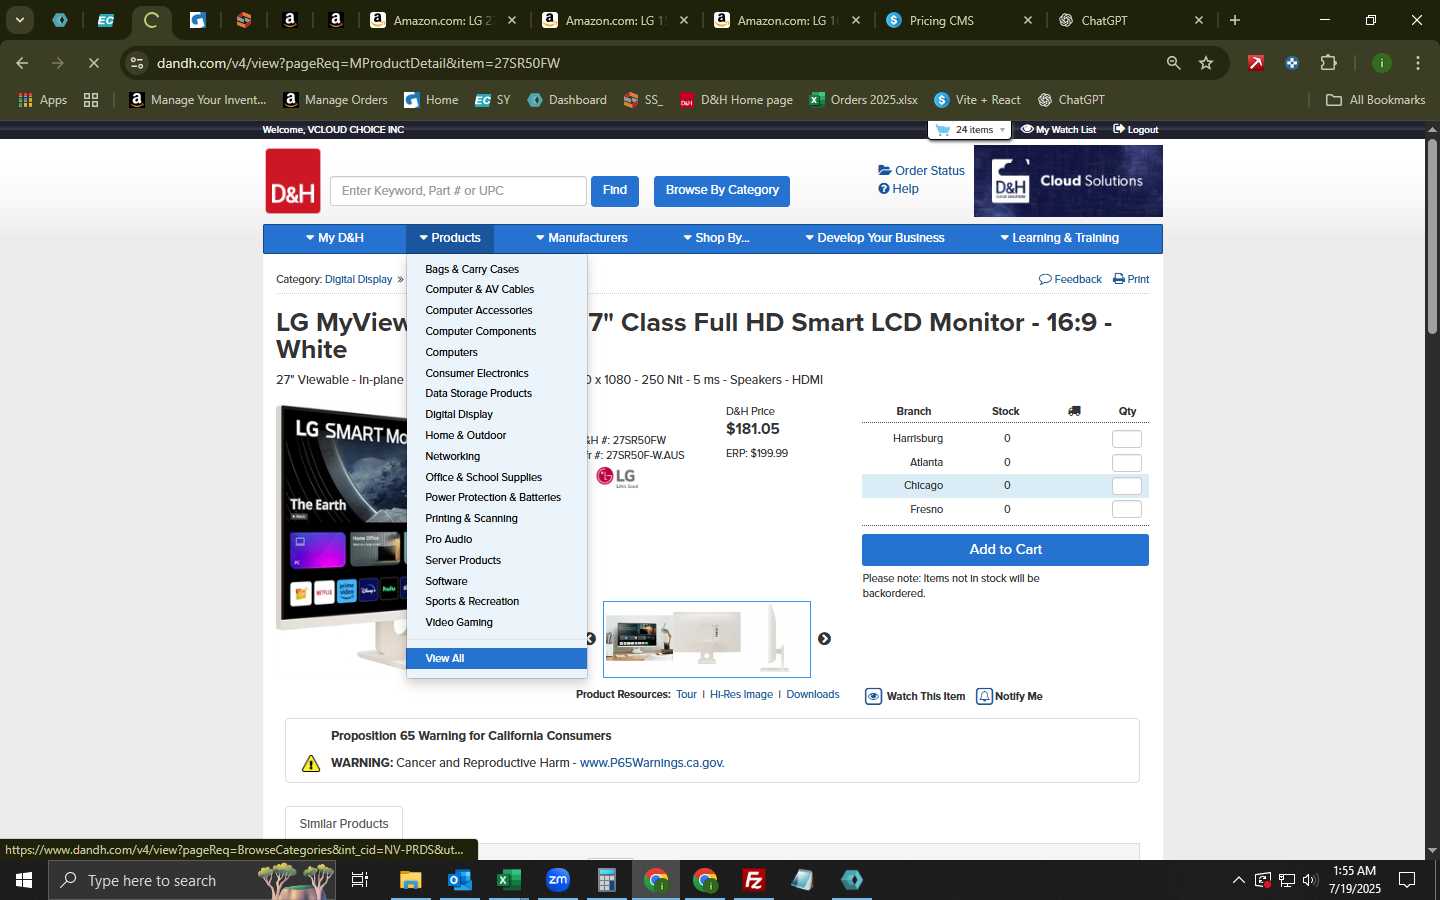Click the Feedback speech bubble link
This screenshot has width=1440, height=900.
click(x=1070, y=279)
